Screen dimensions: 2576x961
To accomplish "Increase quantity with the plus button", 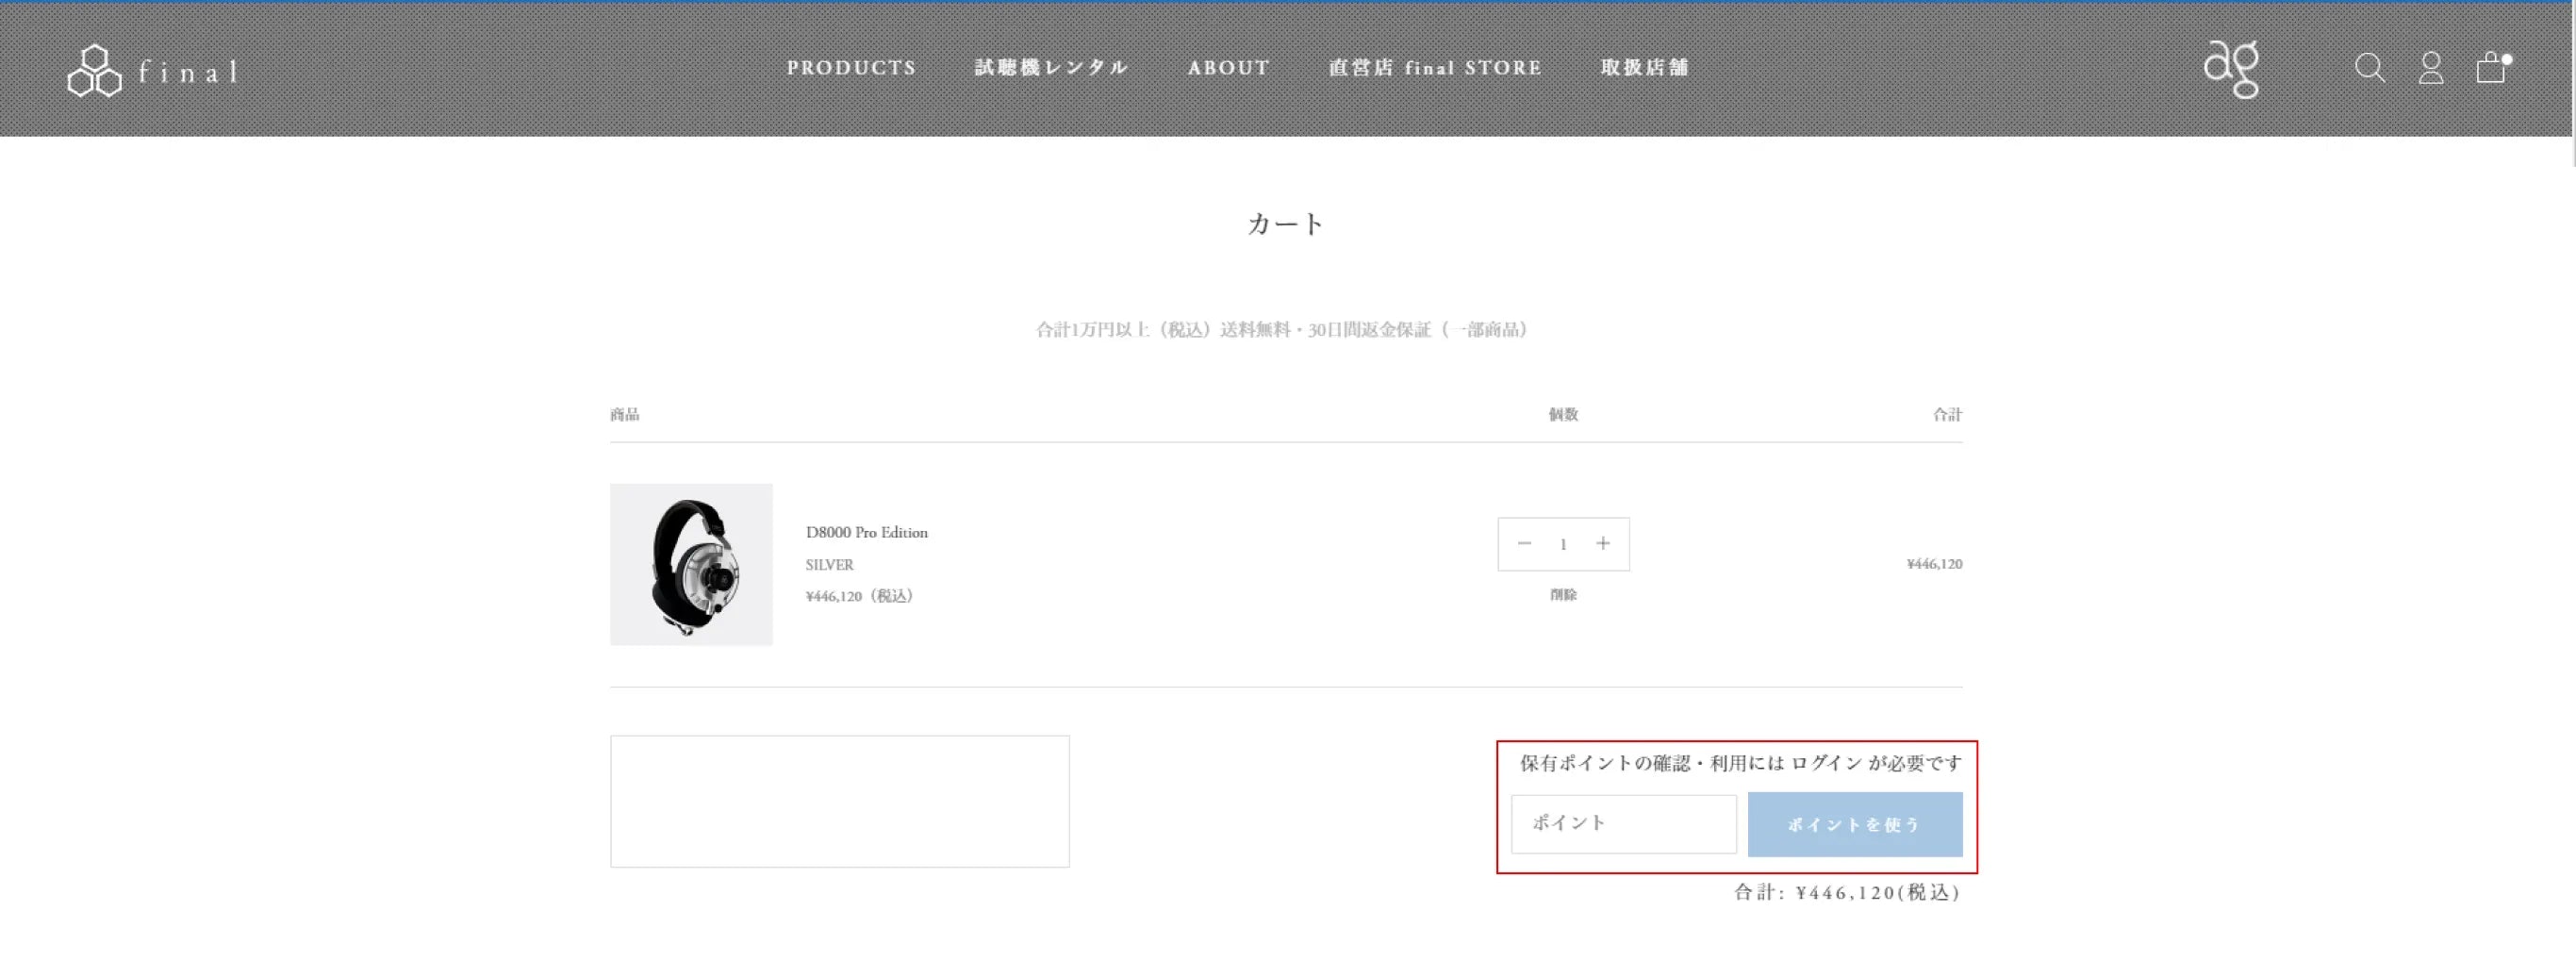I will coord(1603,544).
